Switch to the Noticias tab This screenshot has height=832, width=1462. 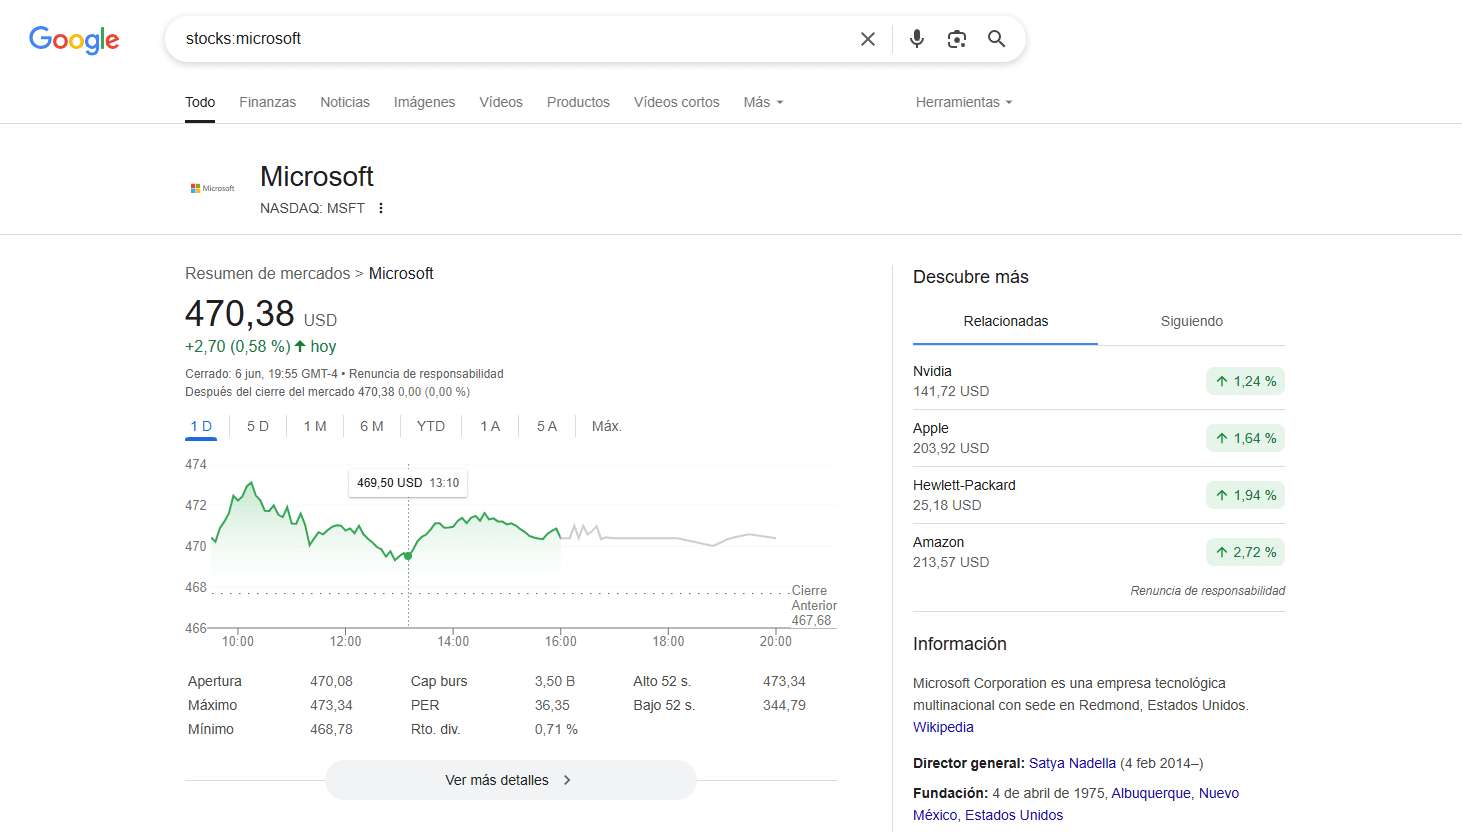[345, 102]
